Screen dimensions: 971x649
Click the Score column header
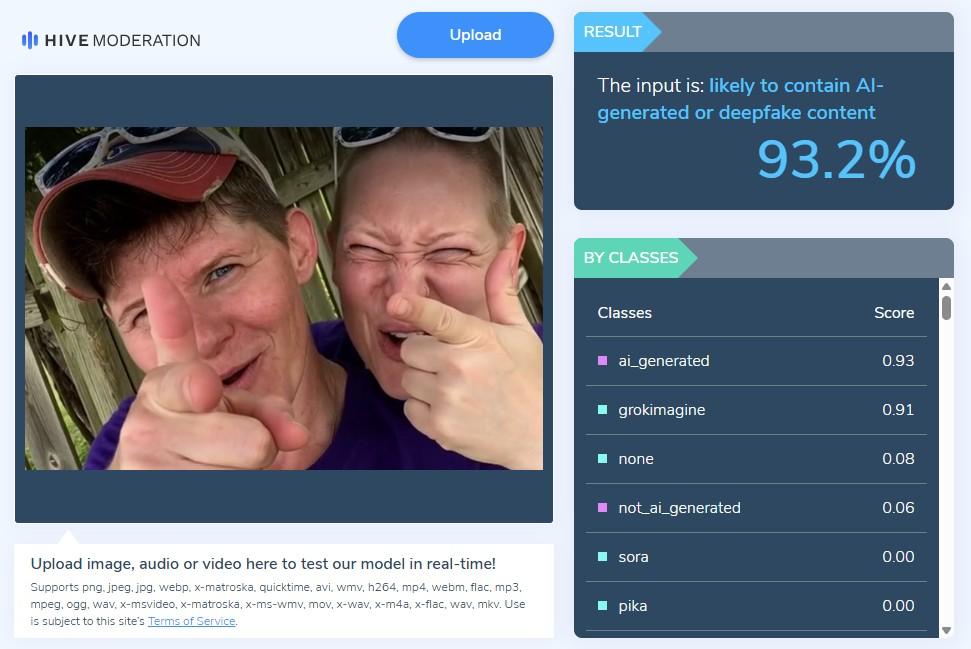(x=894, y=313)
